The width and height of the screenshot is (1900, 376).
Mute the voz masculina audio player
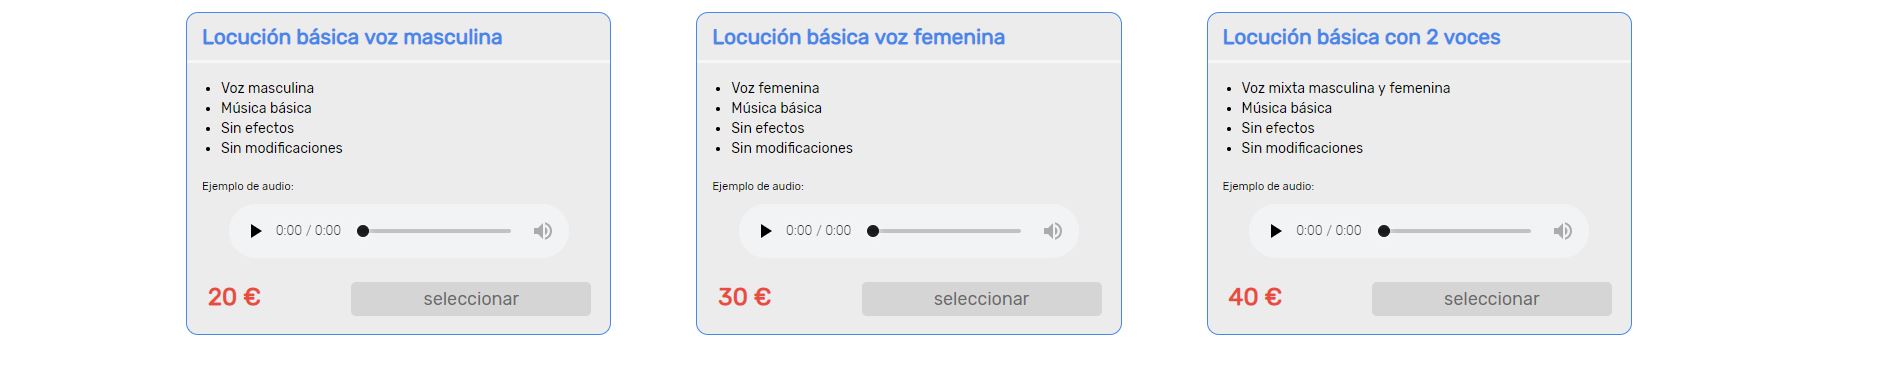tap(543, 231)
